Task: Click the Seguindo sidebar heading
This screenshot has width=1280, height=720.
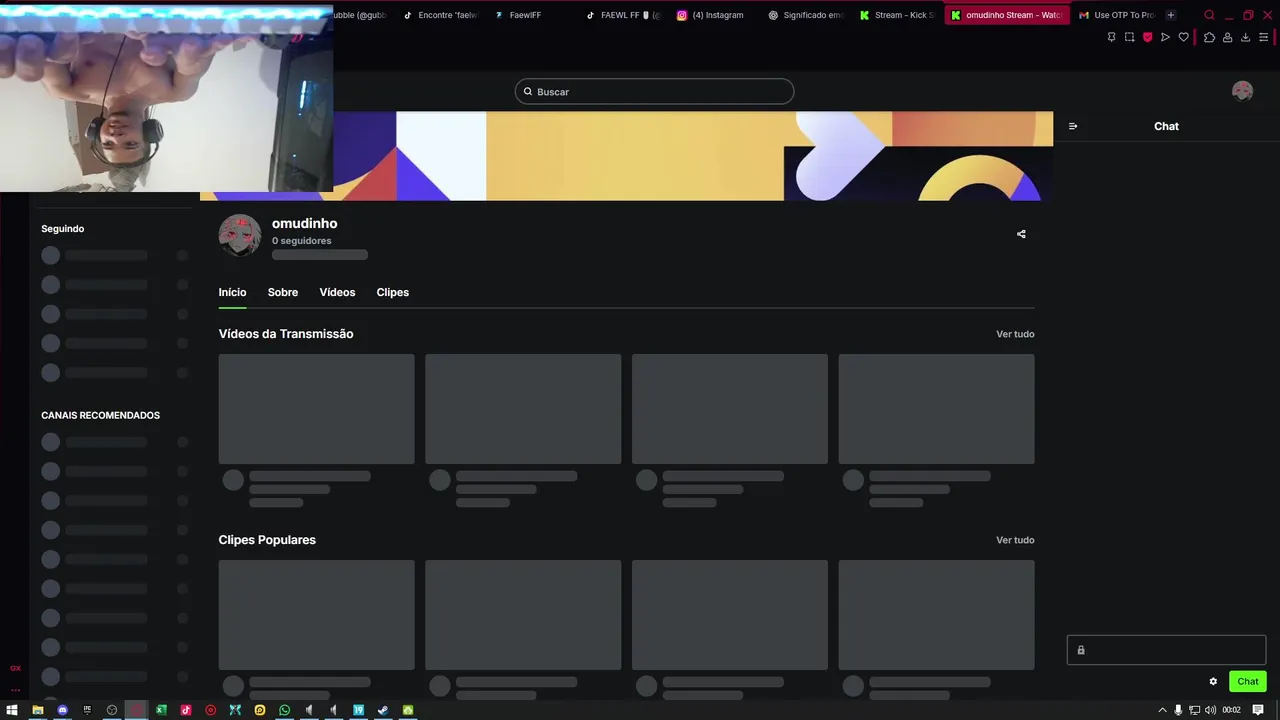Action: 62,229
